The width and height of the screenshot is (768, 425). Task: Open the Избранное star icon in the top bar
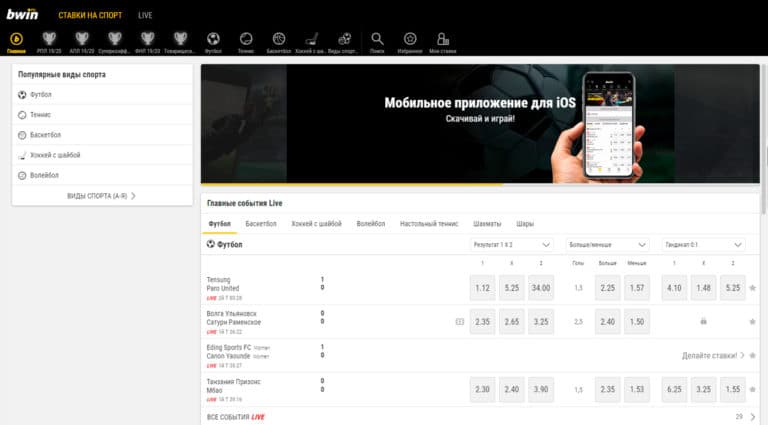410,43
